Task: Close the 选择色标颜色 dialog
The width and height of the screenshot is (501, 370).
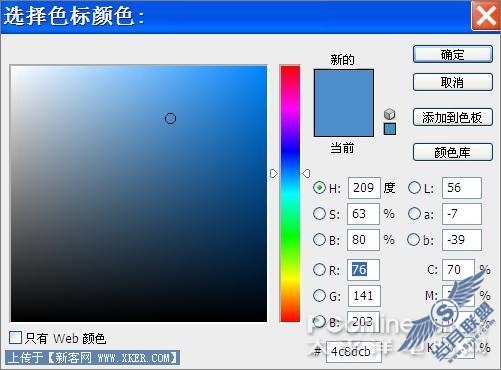Action: (486, 16)
